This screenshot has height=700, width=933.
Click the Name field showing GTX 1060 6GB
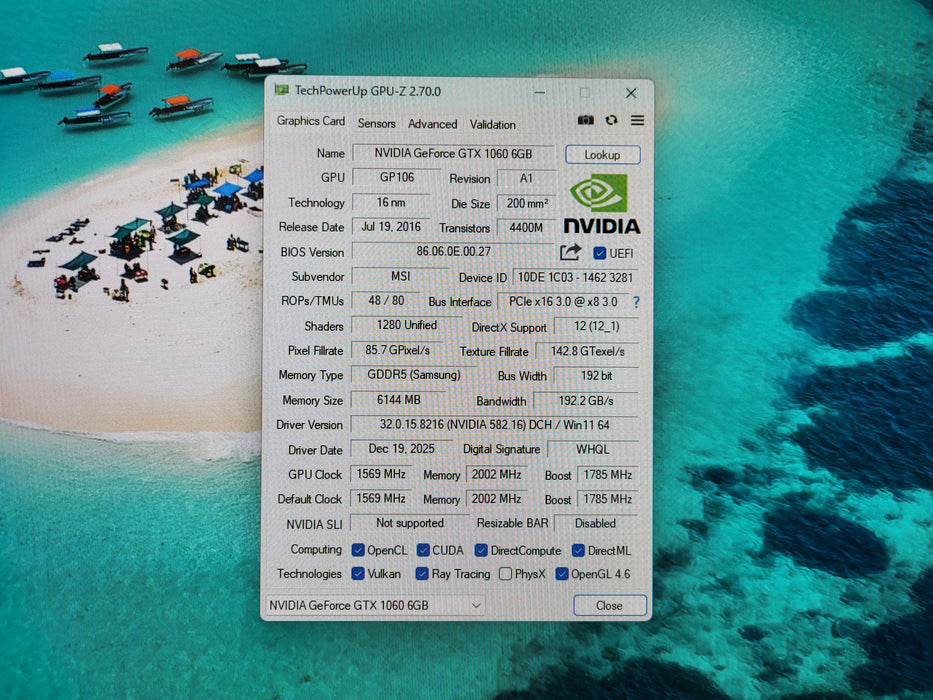(453, 154)
